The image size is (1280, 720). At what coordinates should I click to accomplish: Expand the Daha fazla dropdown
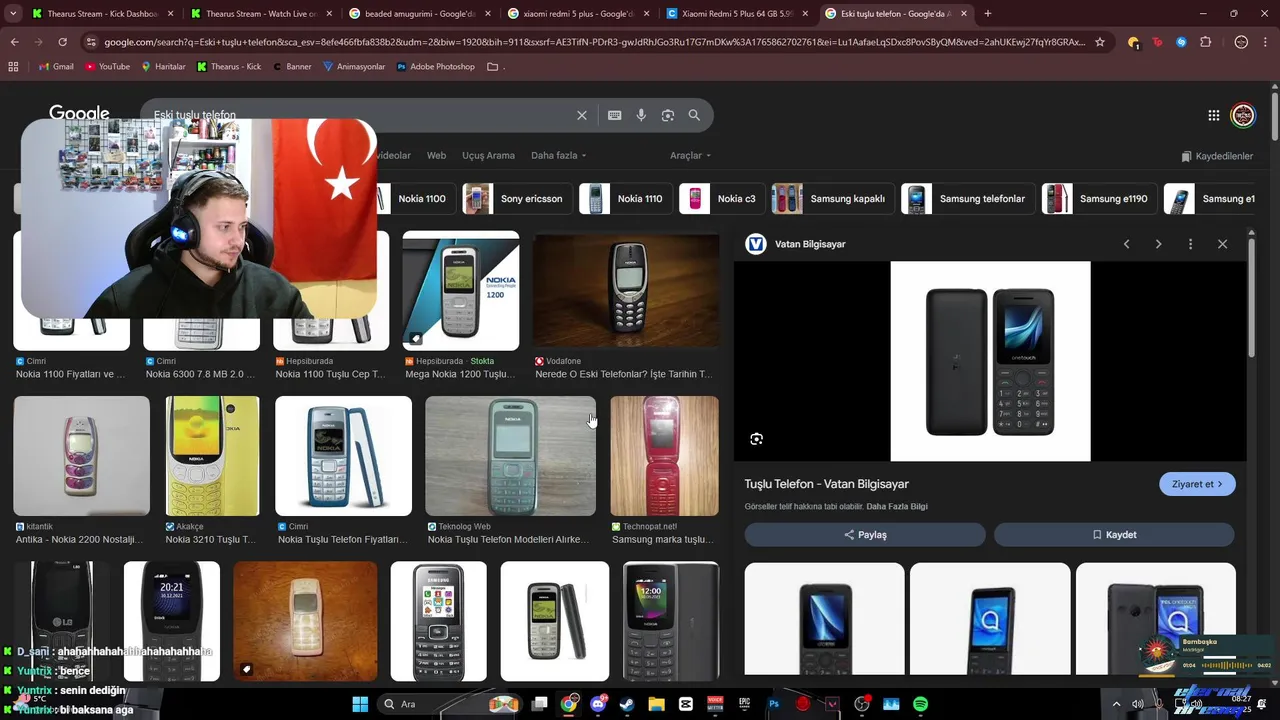click(x=558, y=156)
